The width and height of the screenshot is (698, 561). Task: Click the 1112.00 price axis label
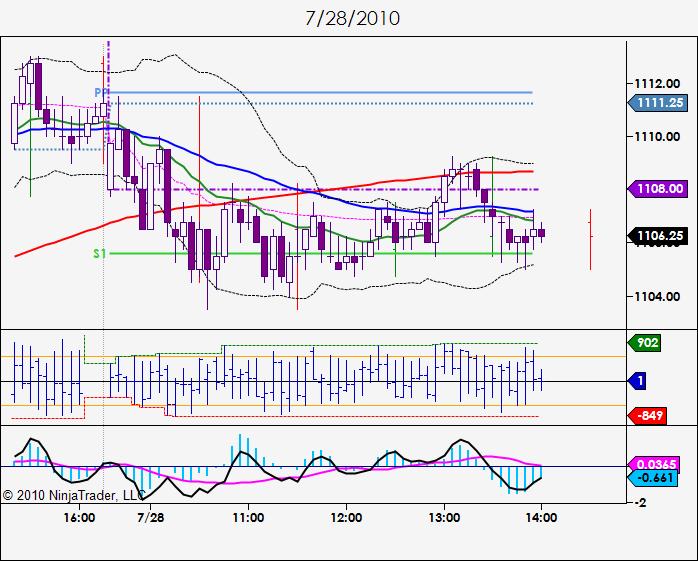tap(657, 83)
